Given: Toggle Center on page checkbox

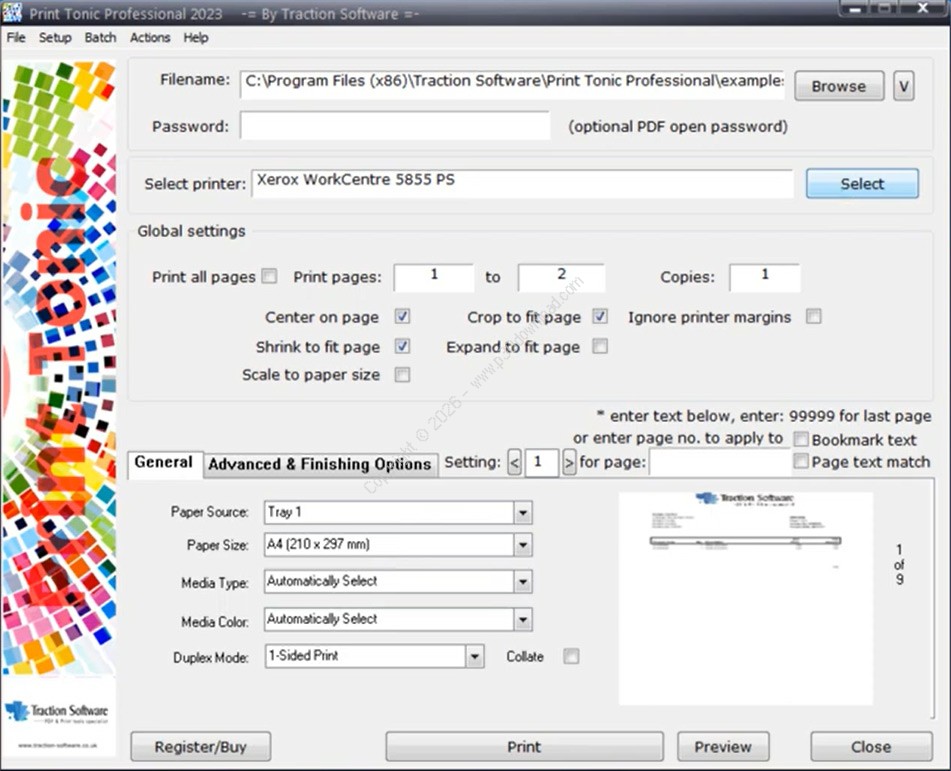Looking at the screenshot, I should (x=402, y=316).
